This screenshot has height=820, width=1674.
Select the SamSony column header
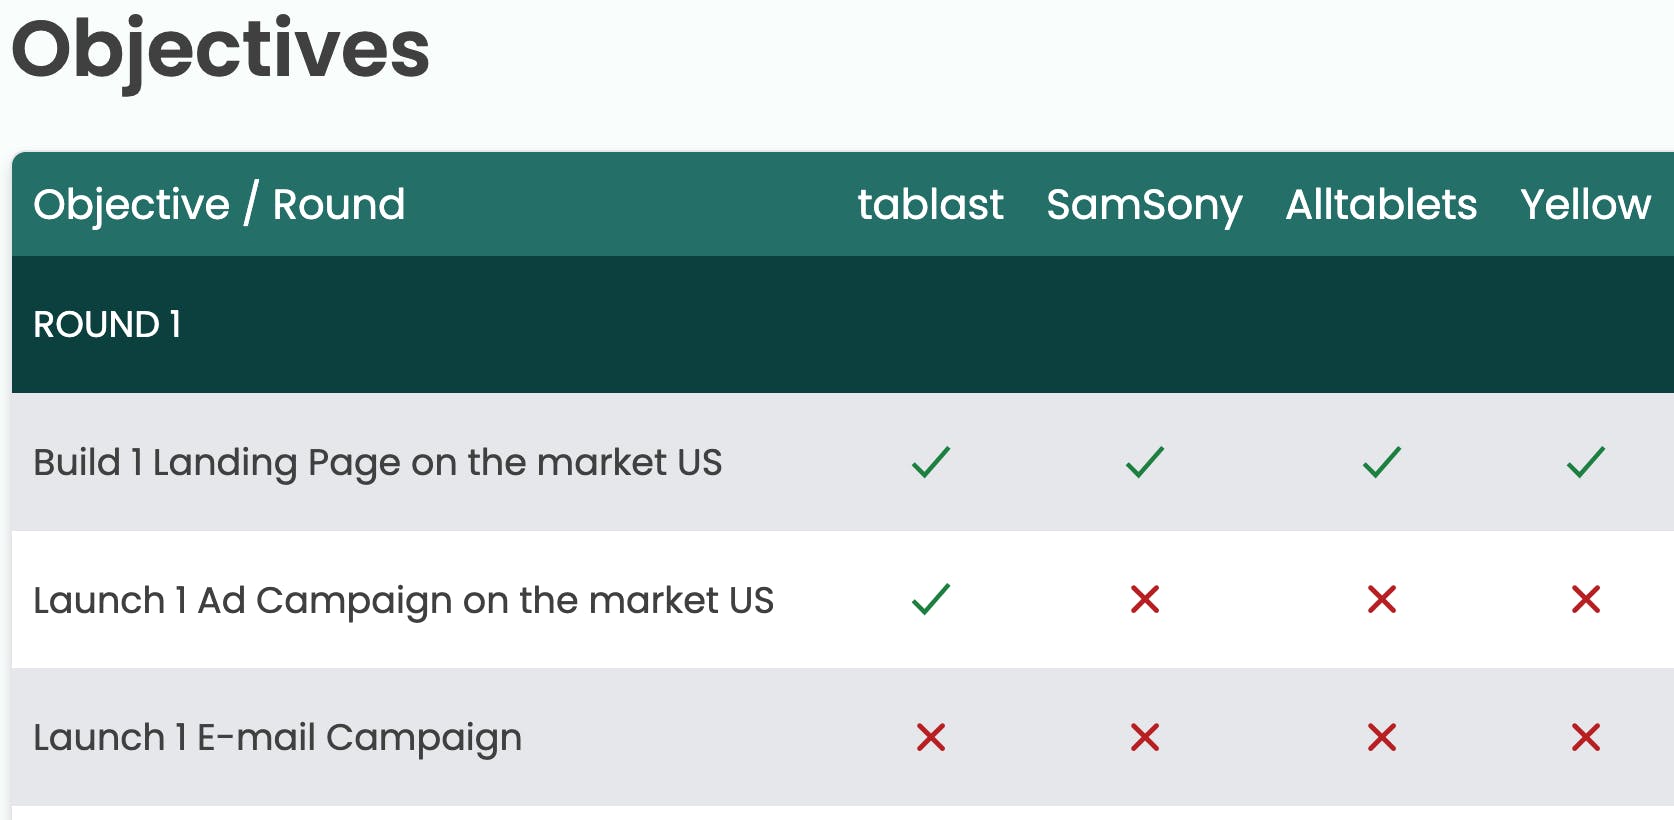tap(1144, 204)
